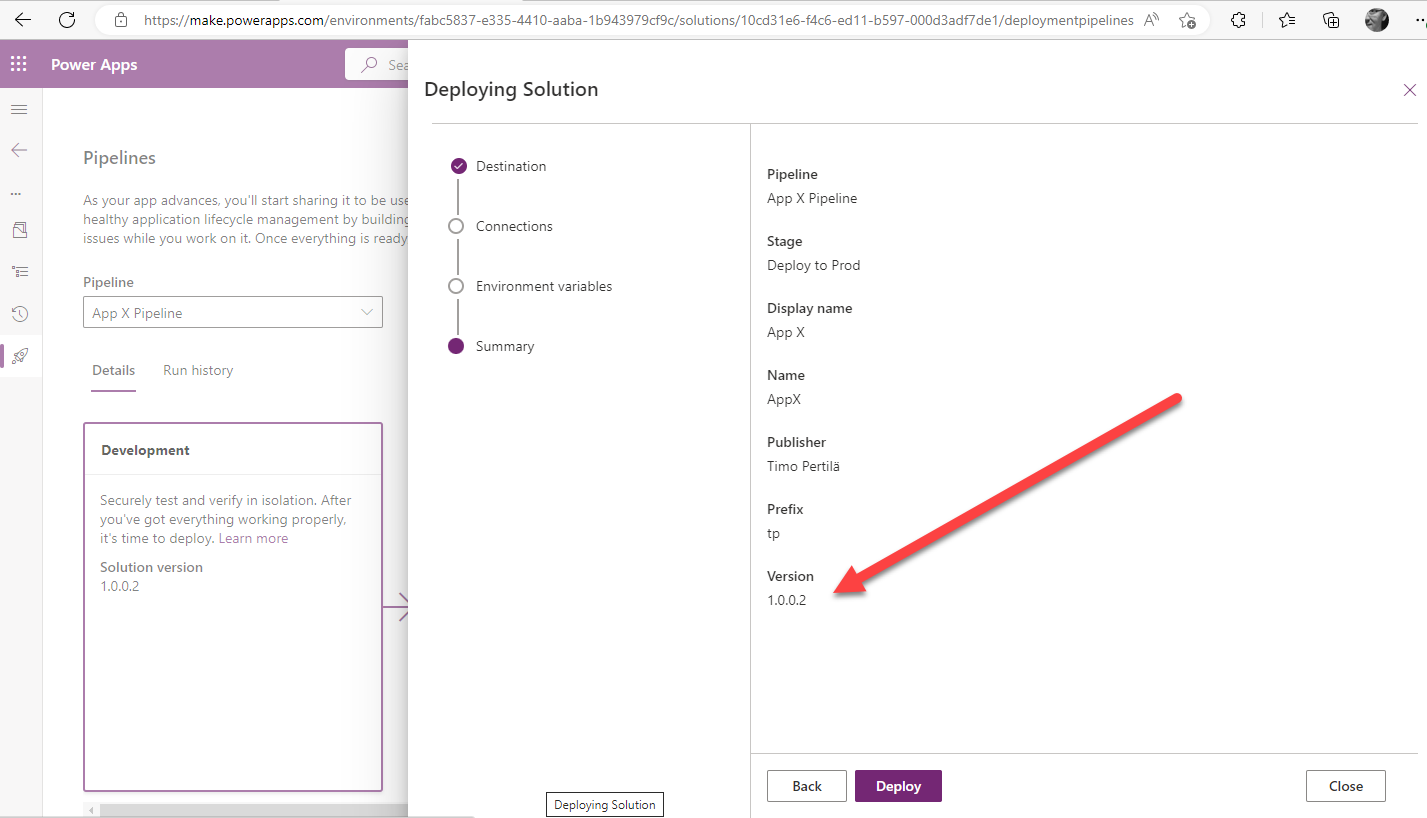Open the Power Apps app launcher waffle
Viewport: 1427px width, 818px height.
19,65
